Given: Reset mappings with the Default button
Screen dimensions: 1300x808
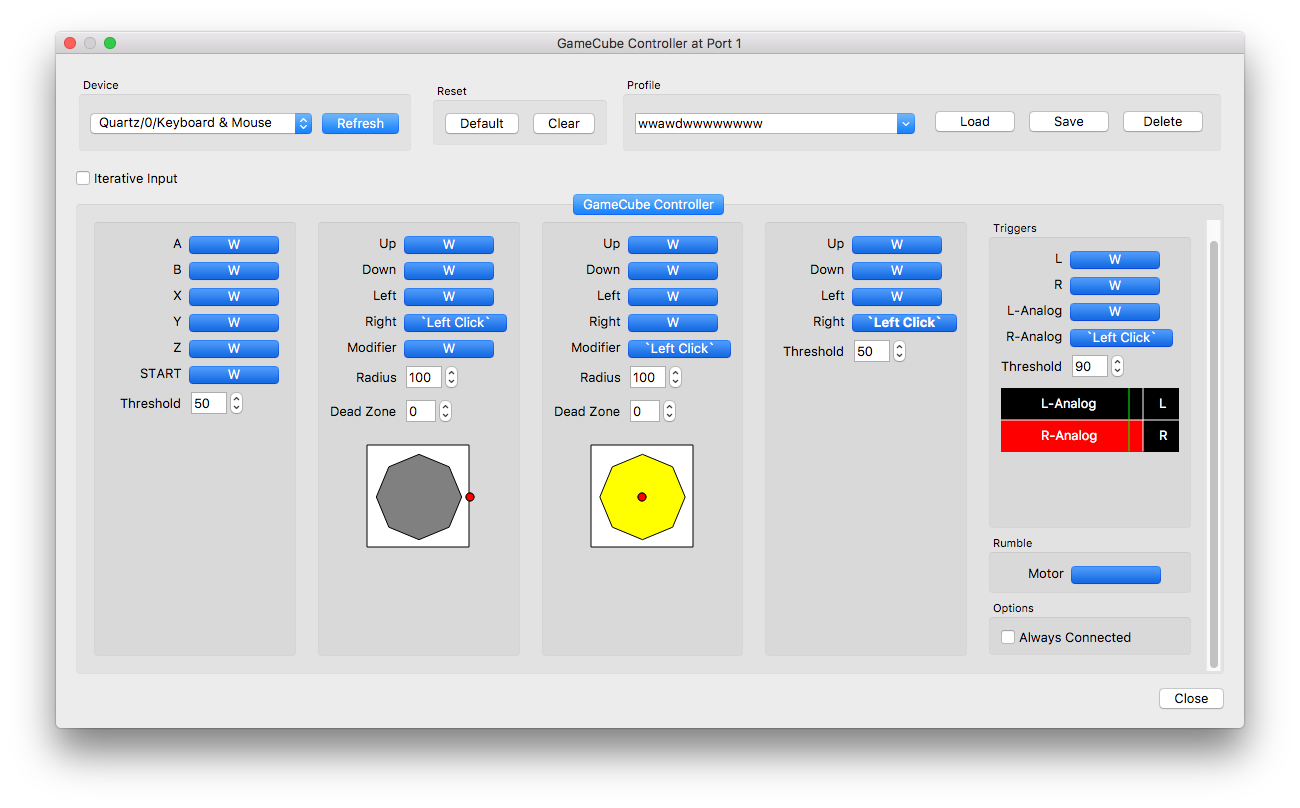Looking at the screenshot, I should 482,123.
